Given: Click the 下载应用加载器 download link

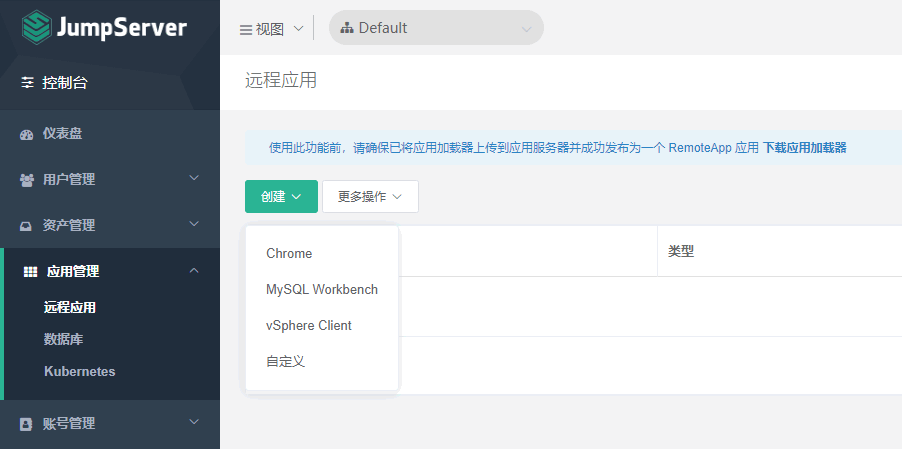Looking at the screenshot, I should click(805, 148).
